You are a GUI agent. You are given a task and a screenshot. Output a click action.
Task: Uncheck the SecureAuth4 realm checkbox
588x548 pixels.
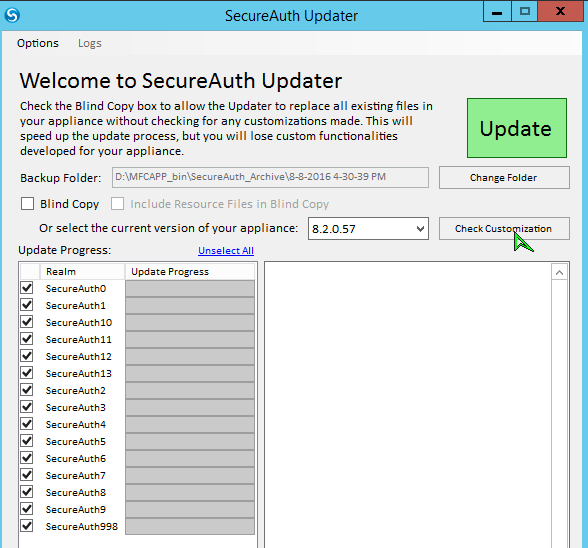click(x=27, y=424)
